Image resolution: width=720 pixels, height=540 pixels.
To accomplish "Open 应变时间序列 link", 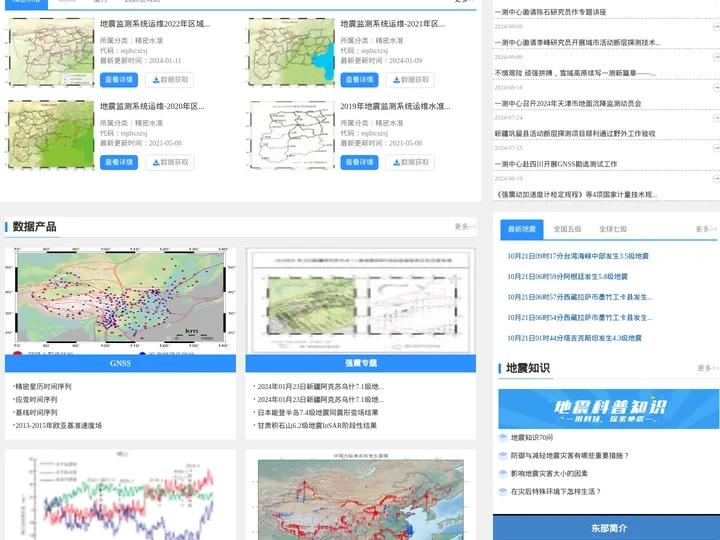I will tap(35, 399).
